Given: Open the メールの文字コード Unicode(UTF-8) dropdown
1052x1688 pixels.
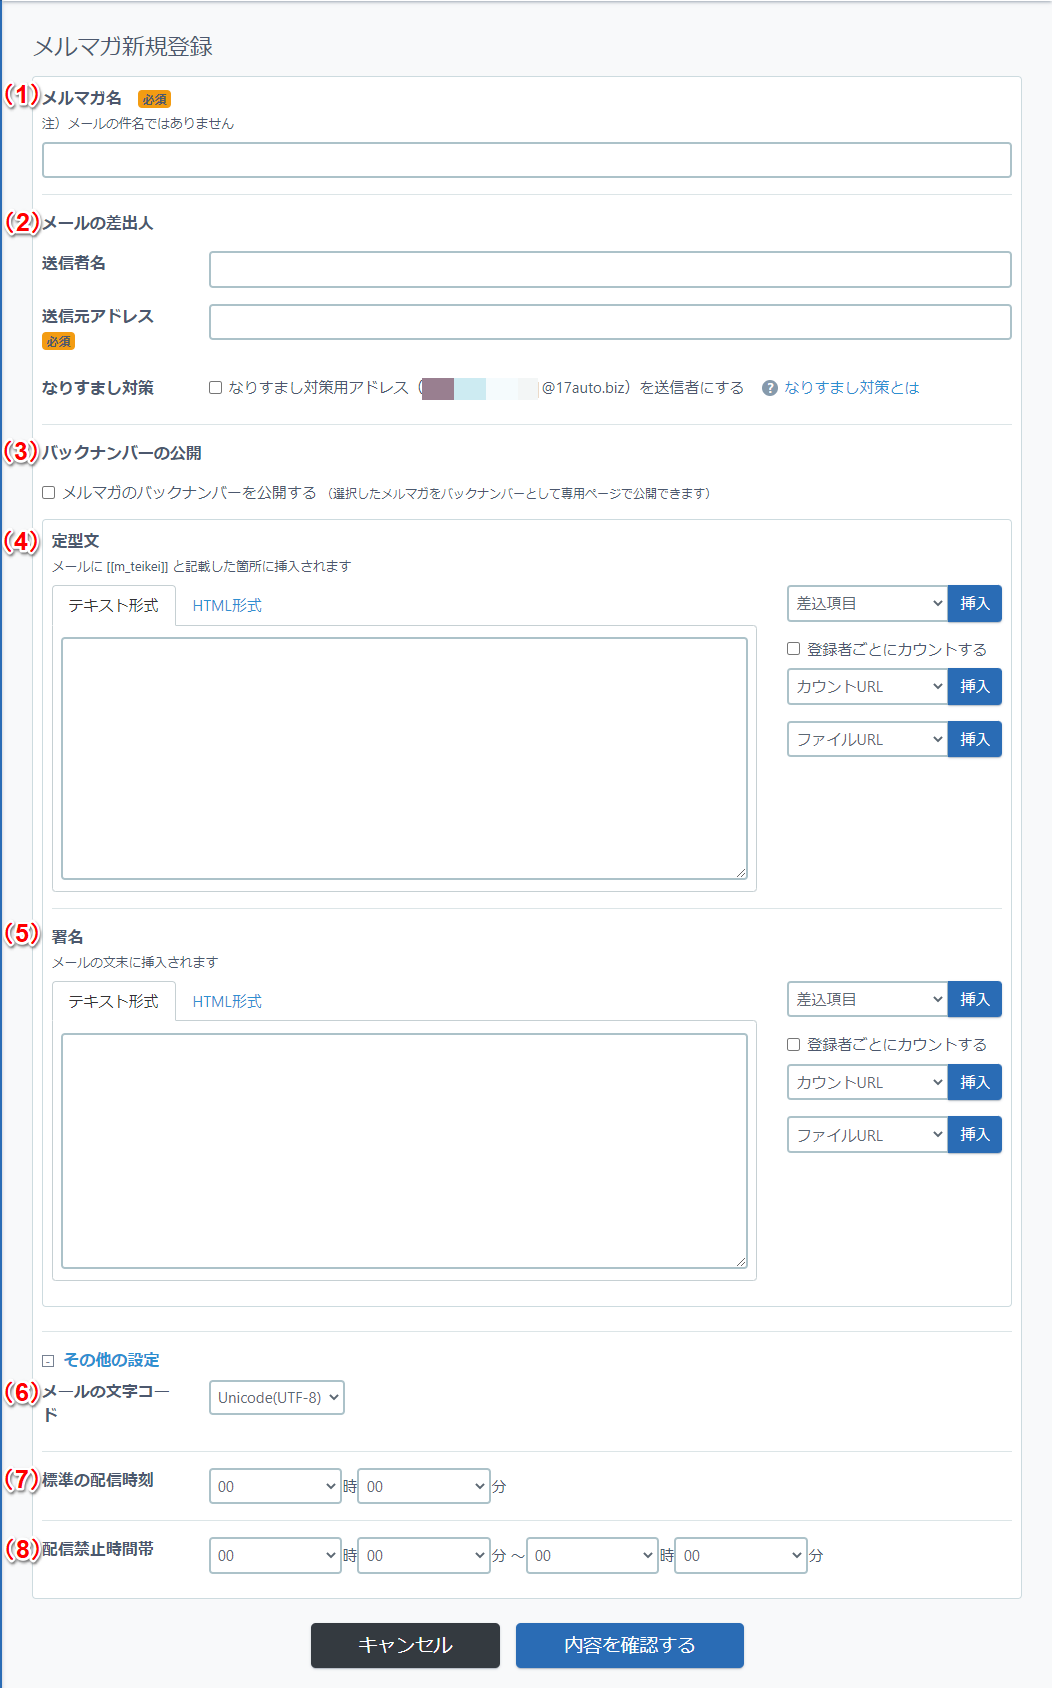Looking at the screenshot, I should point(276,1398).
